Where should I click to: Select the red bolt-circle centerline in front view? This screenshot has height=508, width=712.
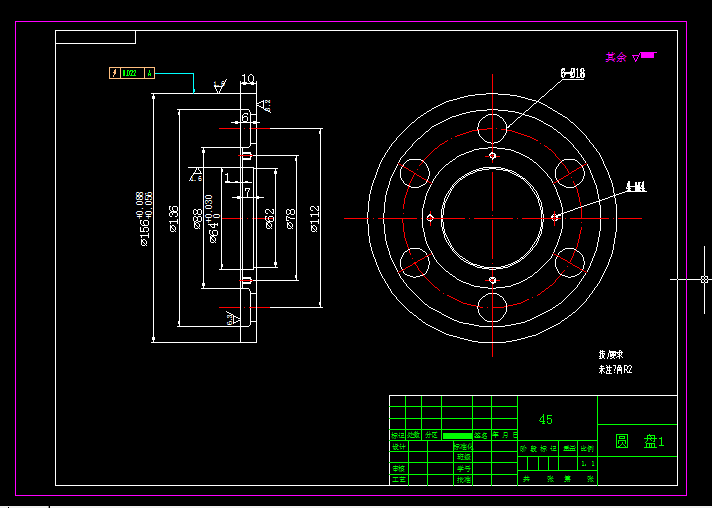tap(492, 218)
